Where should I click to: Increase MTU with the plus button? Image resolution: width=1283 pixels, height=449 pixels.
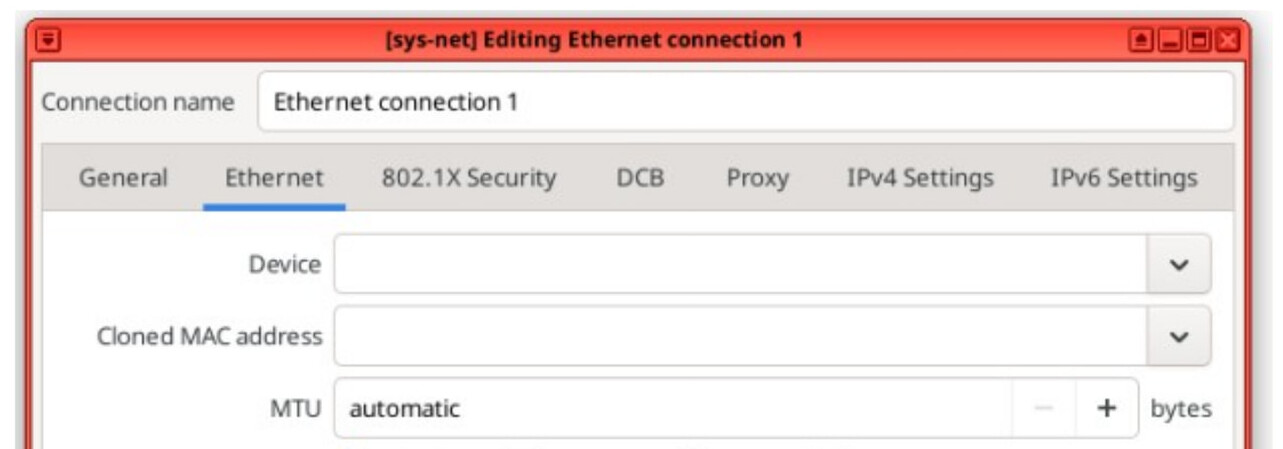[1106, 408]
